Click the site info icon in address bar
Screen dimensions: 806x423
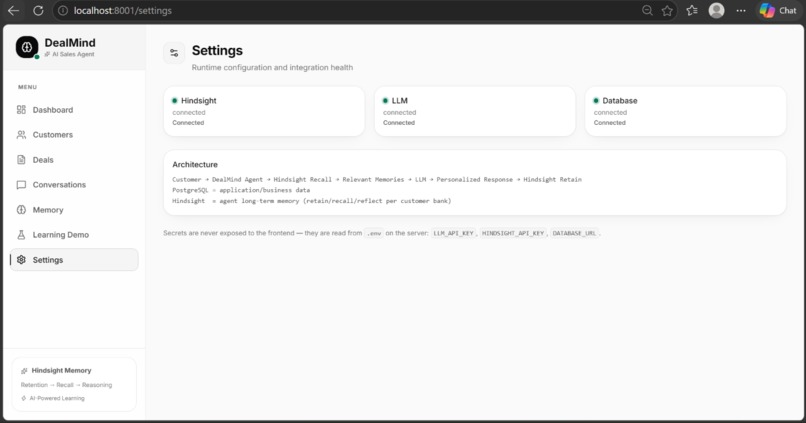click(x=63, y=10)
